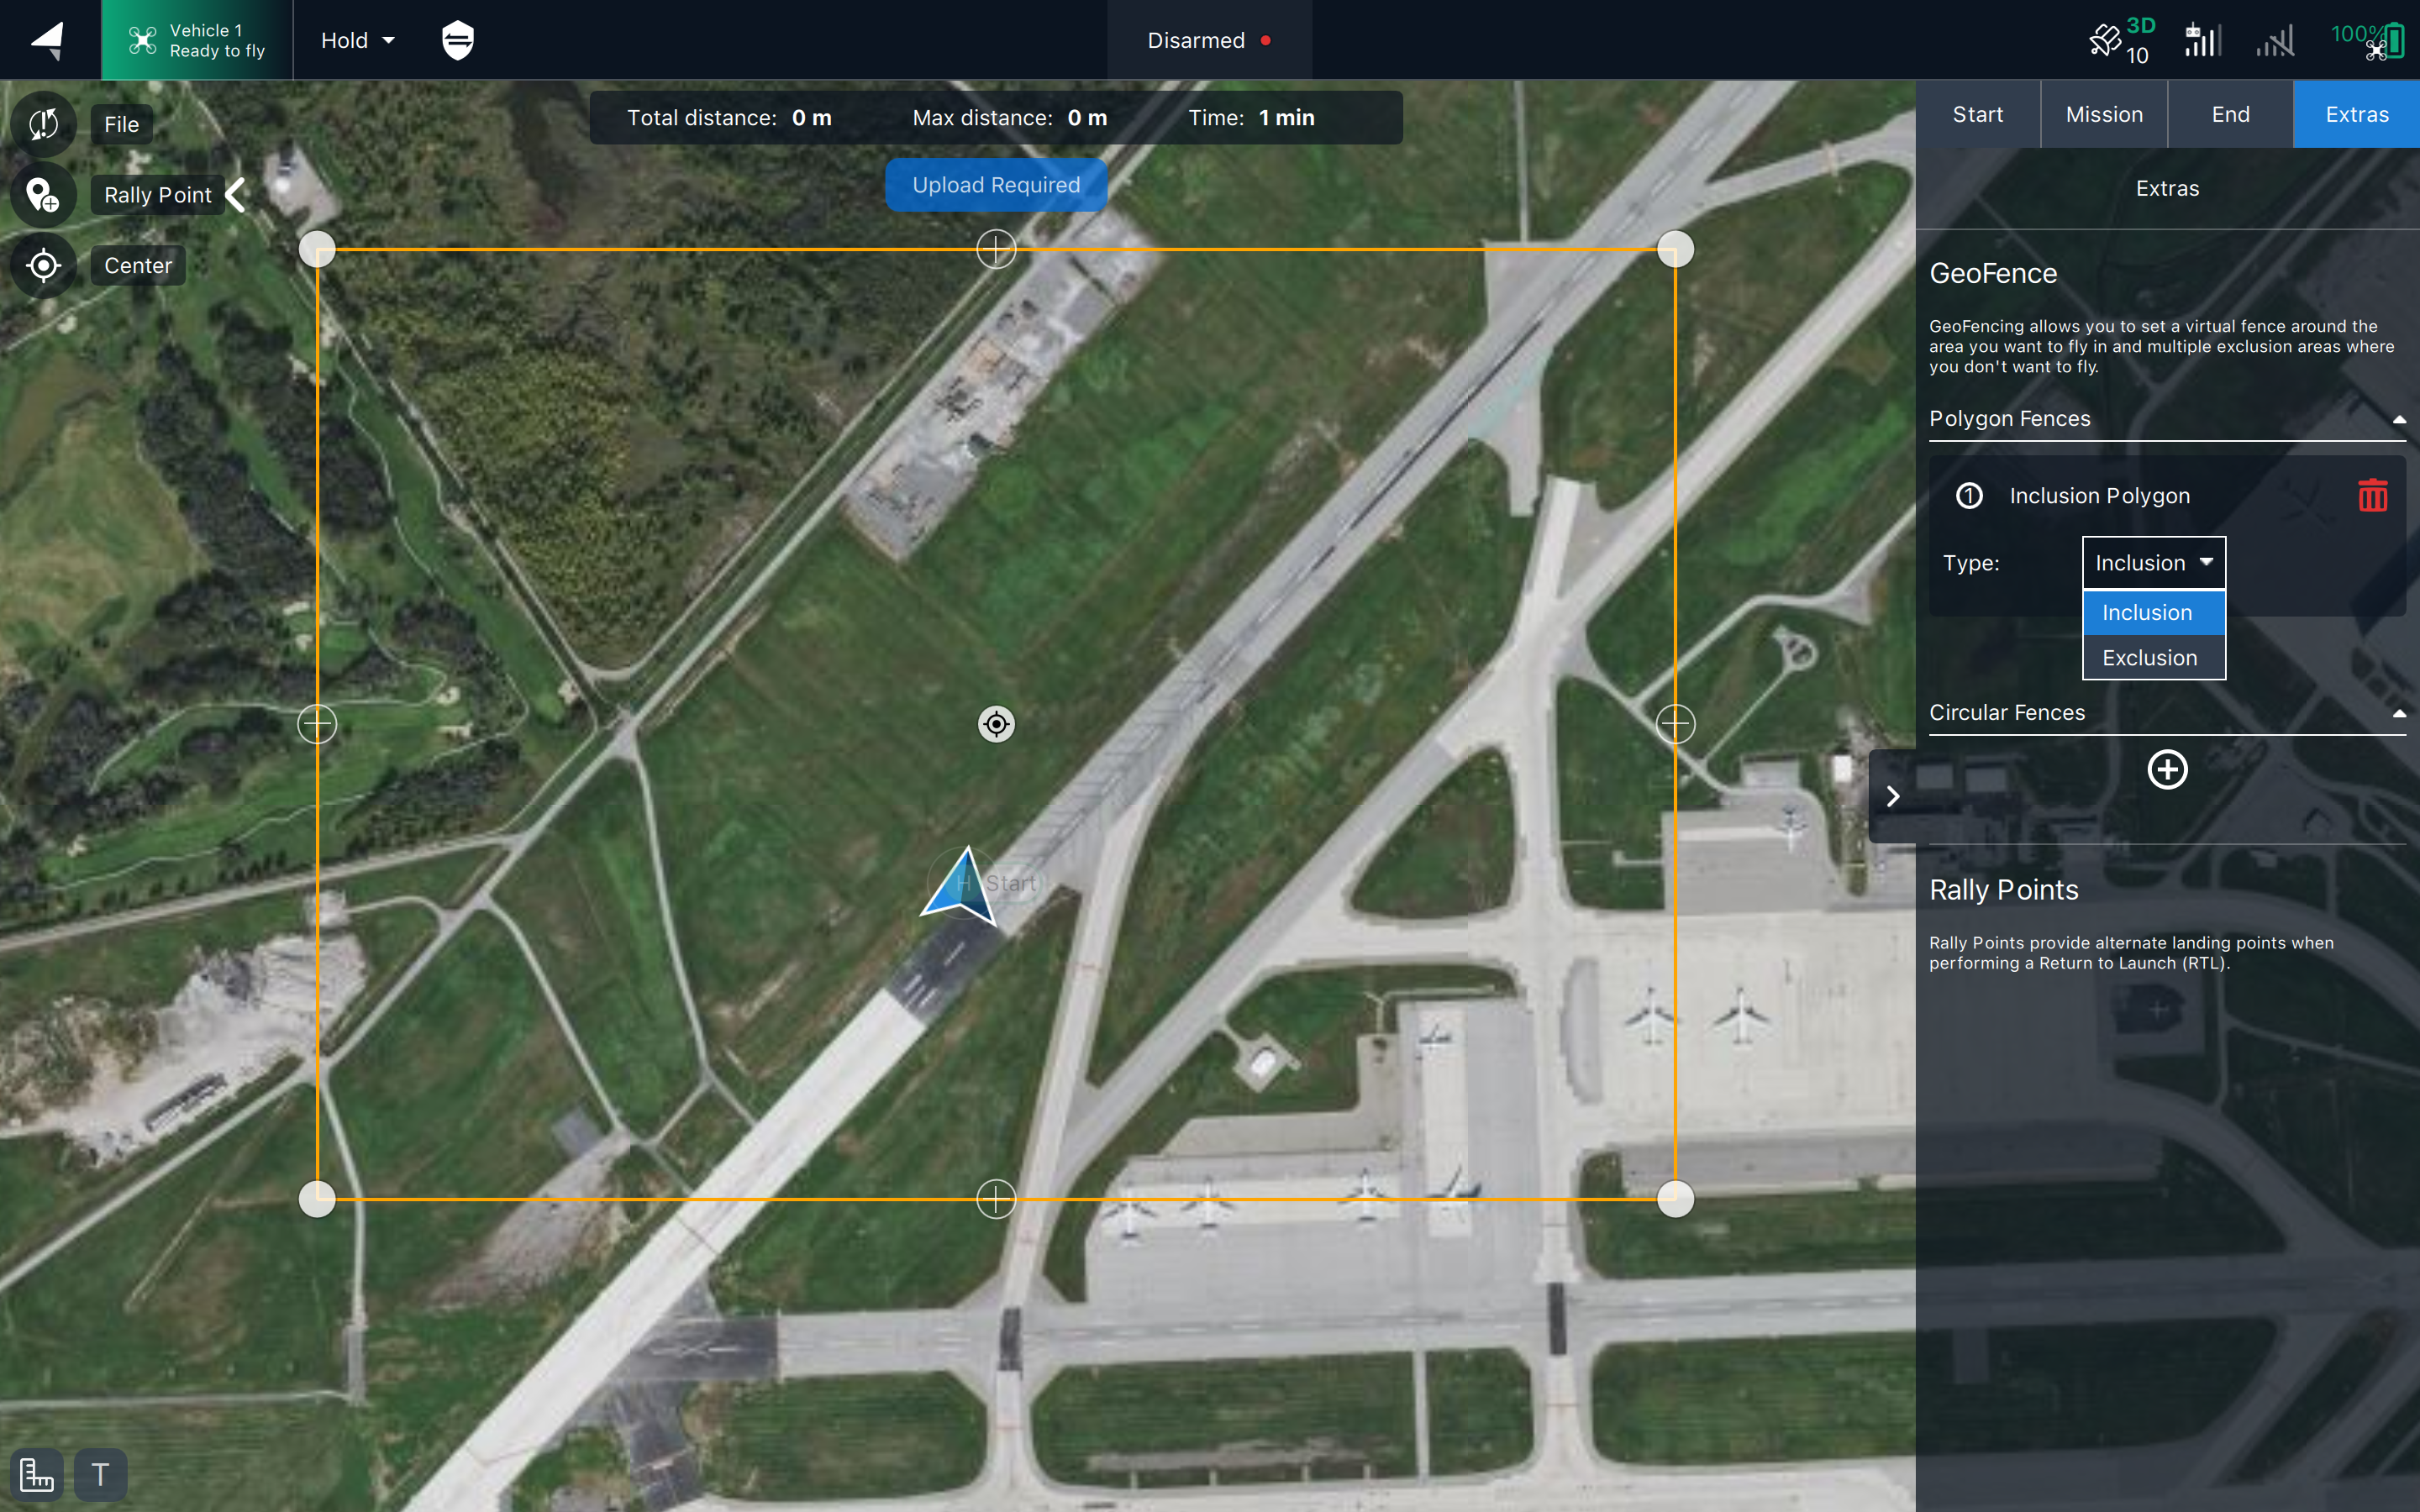The height and width of the screenshot is (1512, 2420).
Task: Toggle the terrain elevation panel bottom-left
Action: tap(37, 1474)
